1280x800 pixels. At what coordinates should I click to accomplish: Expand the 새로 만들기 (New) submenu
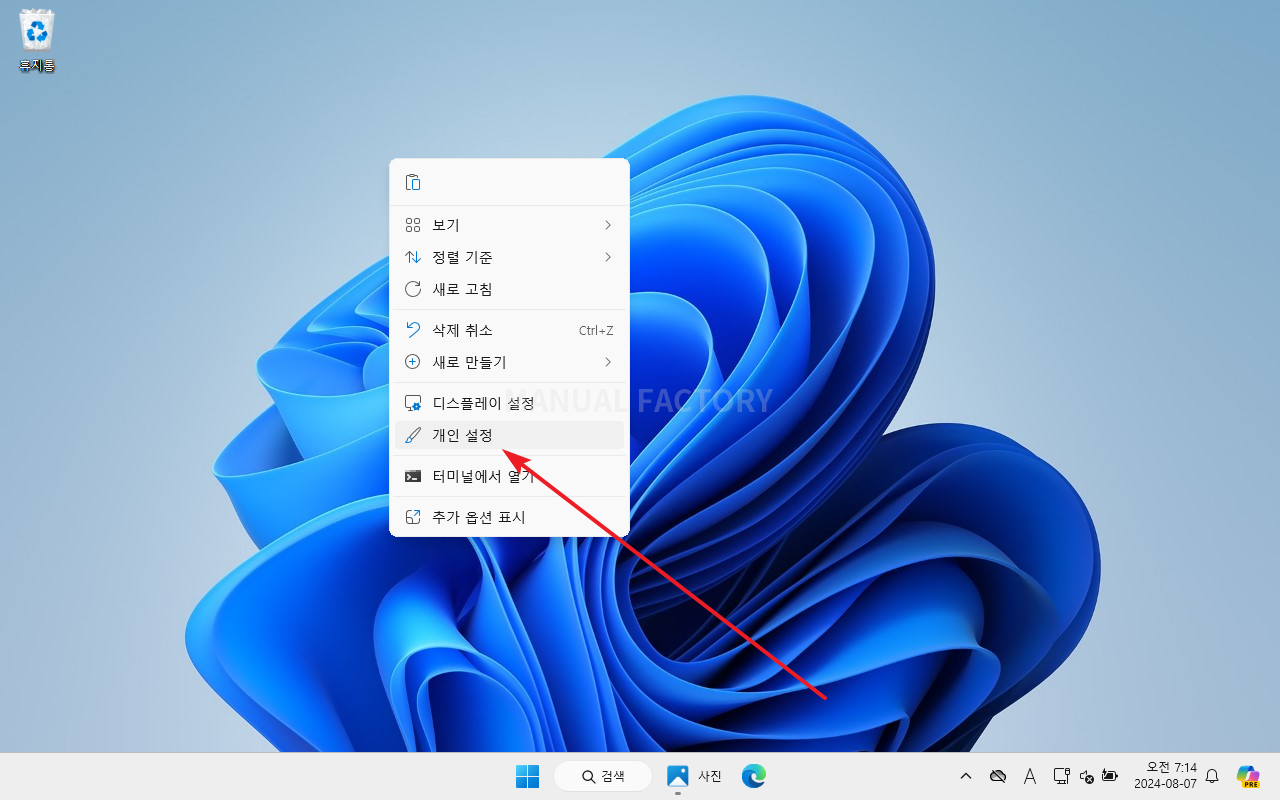[x=509, y=362]
